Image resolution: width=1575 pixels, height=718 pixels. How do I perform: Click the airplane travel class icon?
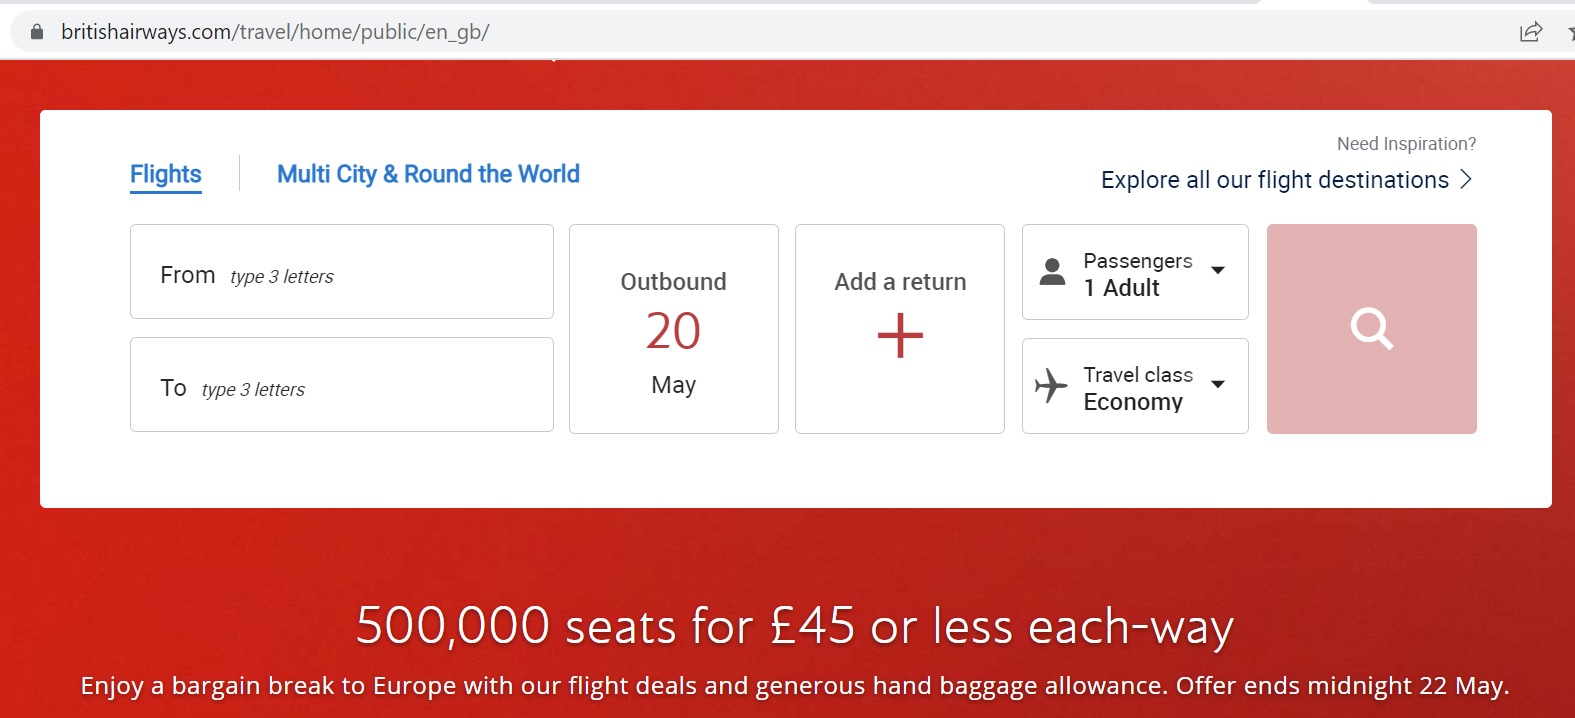pos(1051,385)
